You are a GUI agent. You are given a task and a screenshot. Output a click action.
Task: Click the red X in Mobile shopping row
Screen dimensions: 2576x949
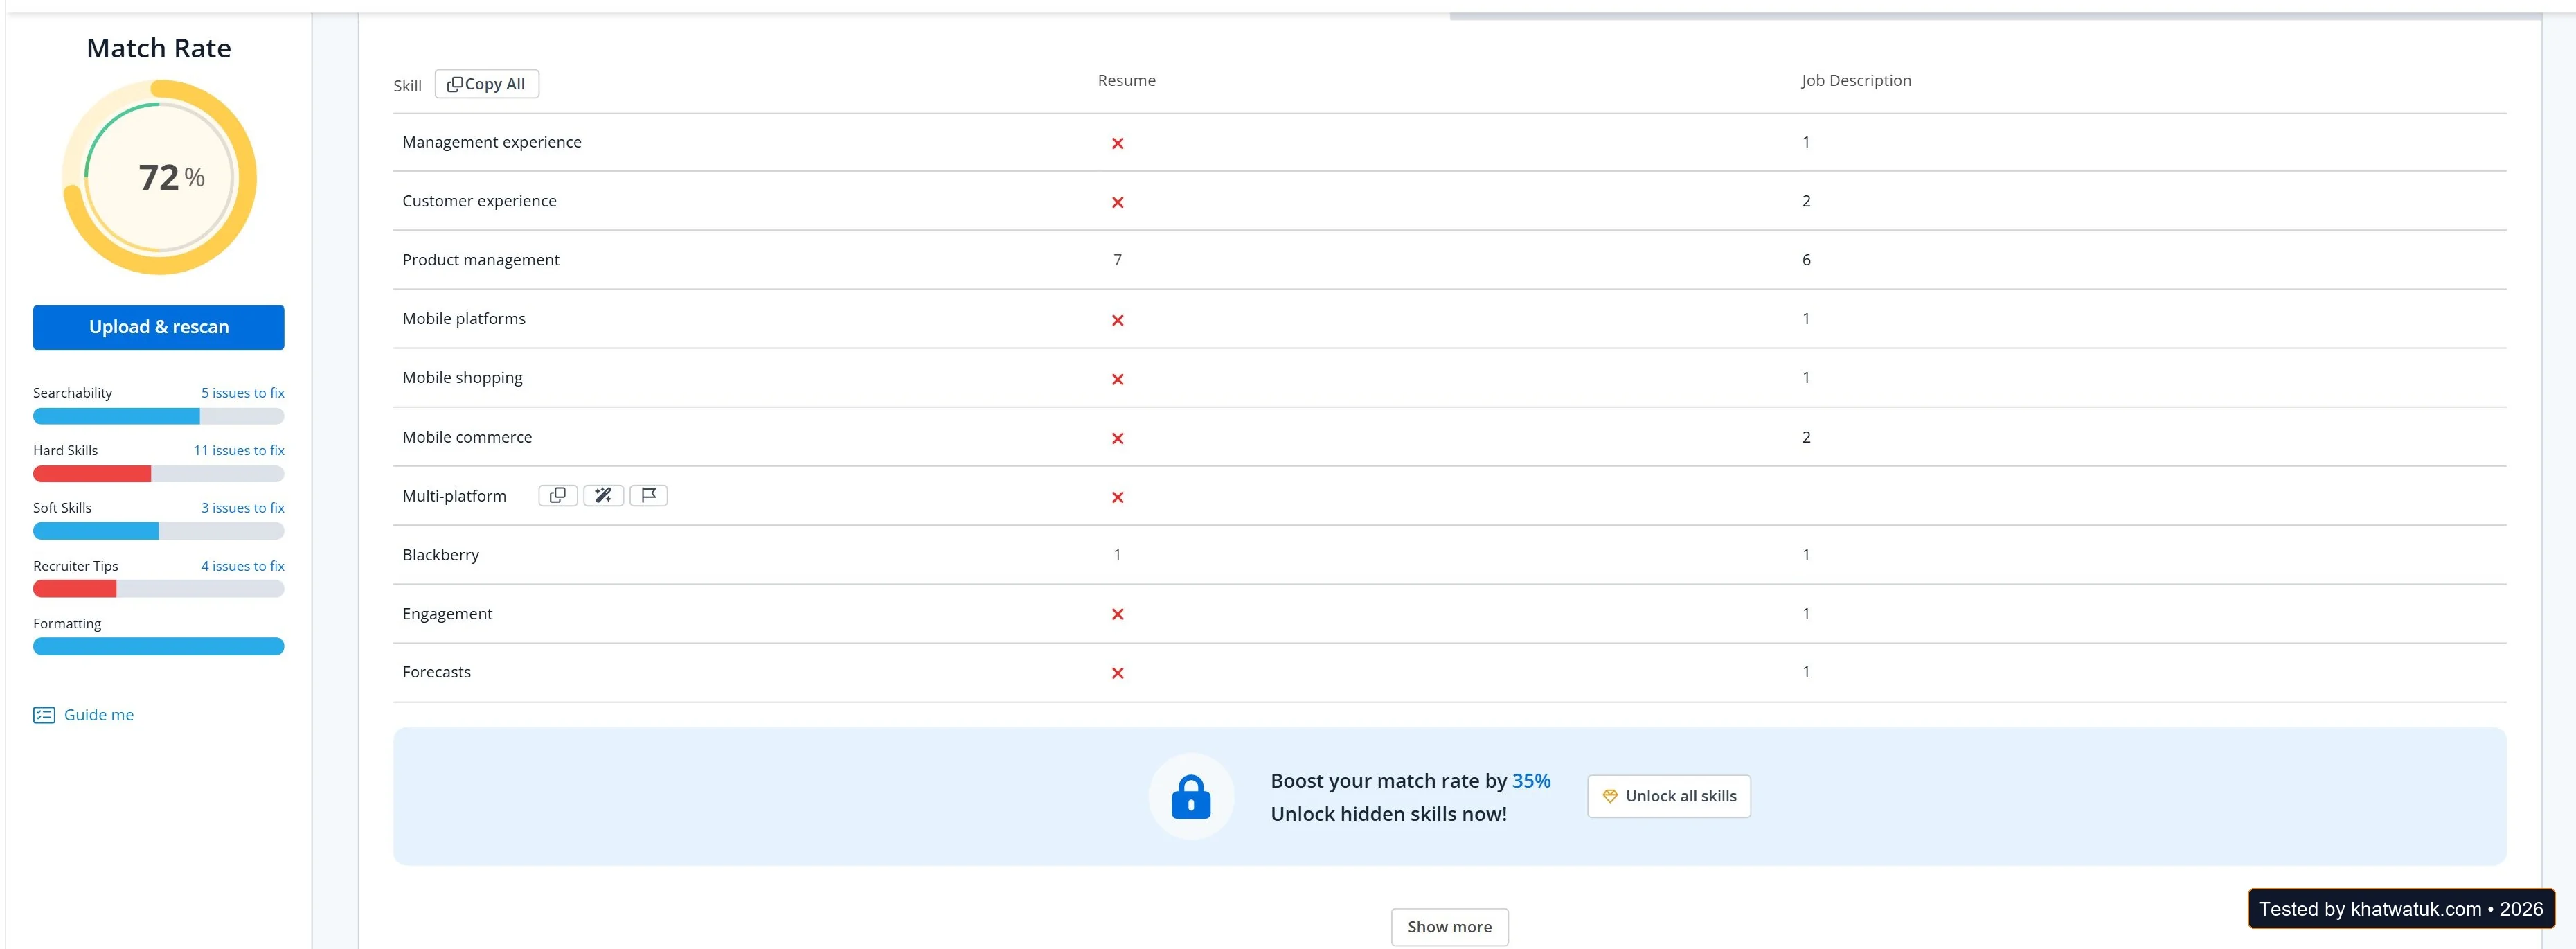(1117, 379)
